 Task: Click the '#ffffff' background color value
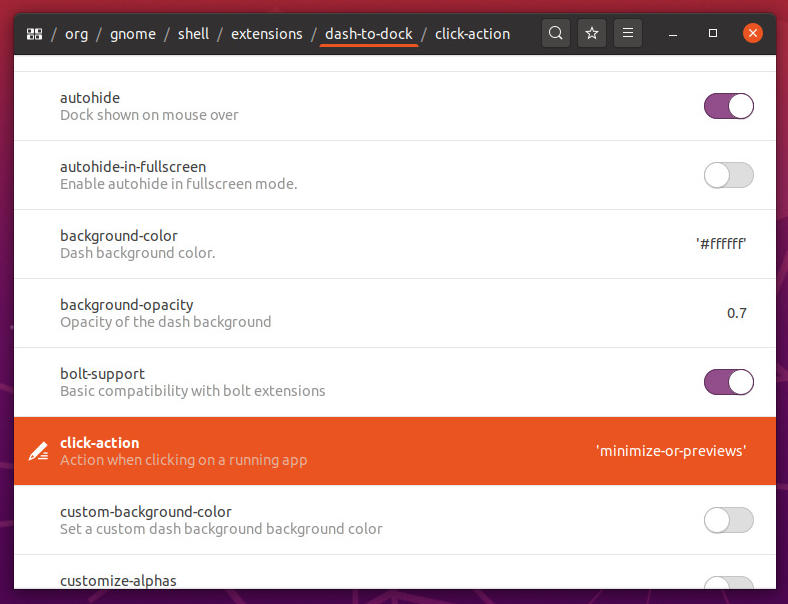tap(721, 244)
